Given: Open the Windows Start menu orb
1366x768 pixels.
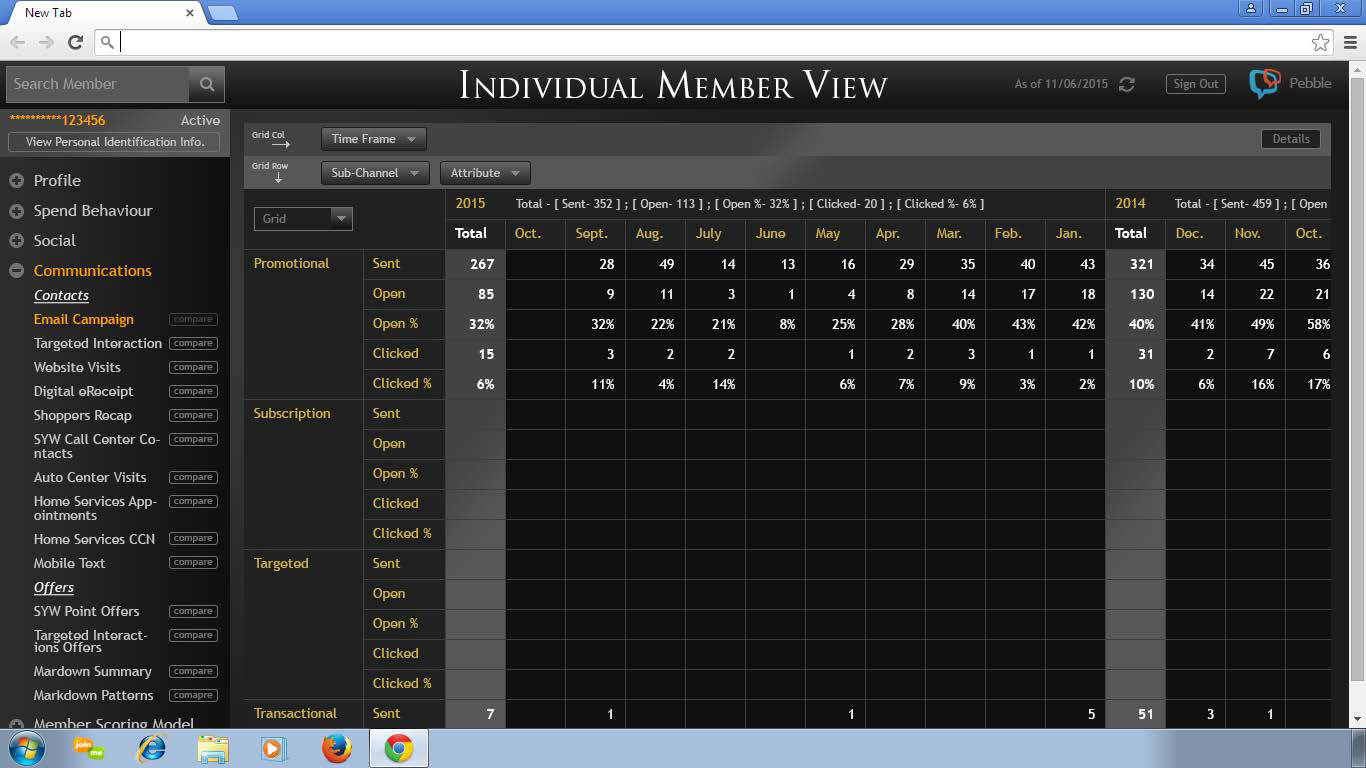Looking at the screenshot, I should (26, 748).
